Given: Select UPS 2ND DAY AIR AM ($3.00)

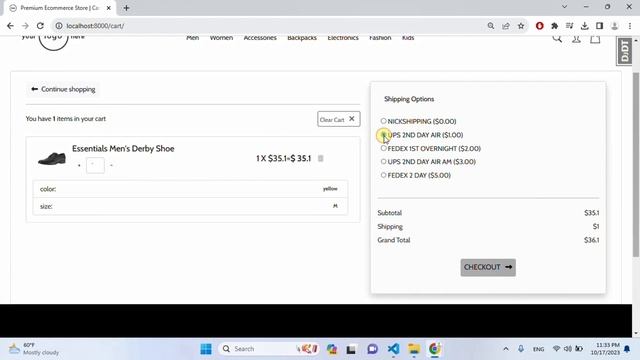Looking at the screenshot, I should pos(383,162).
